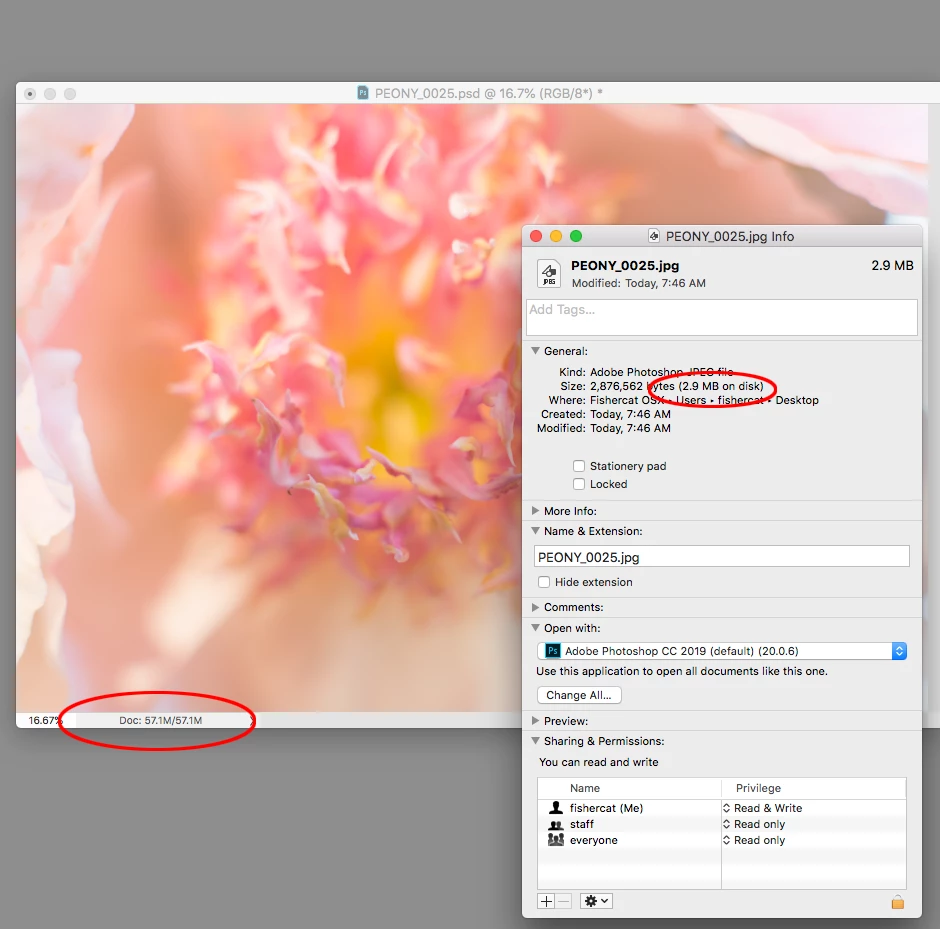Expand the Preview section
Viewport: 940px width, 929px height.
[535, 720]
